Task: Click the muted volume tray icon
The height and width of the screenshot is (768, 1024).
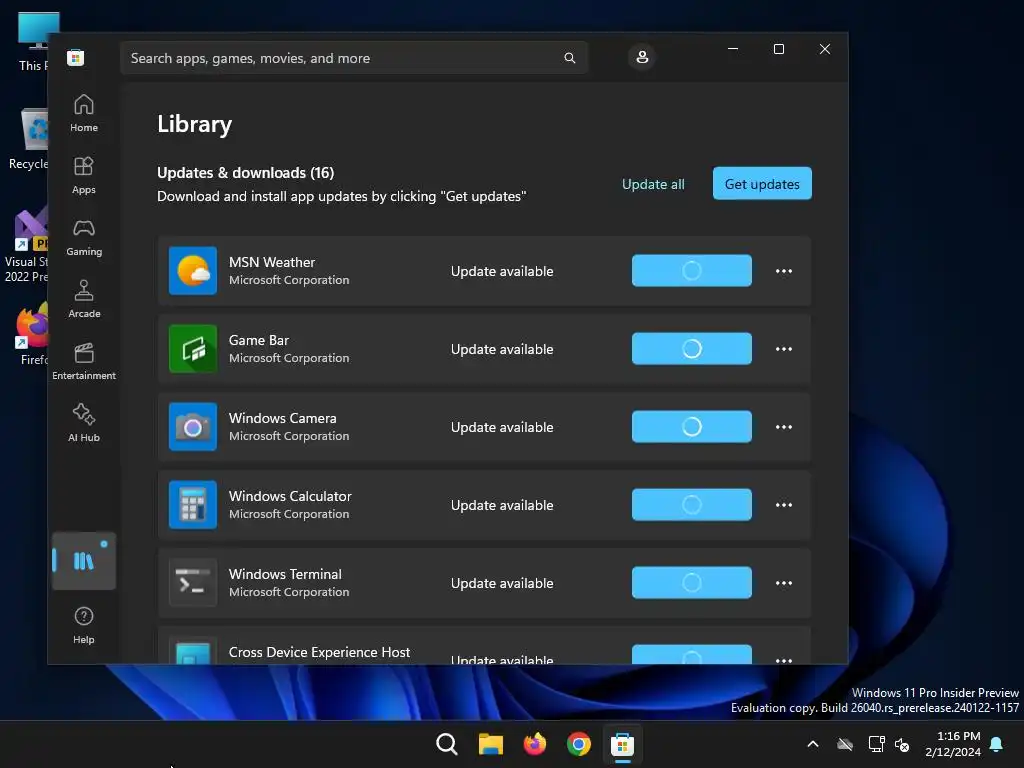Action: click(903, 744)
